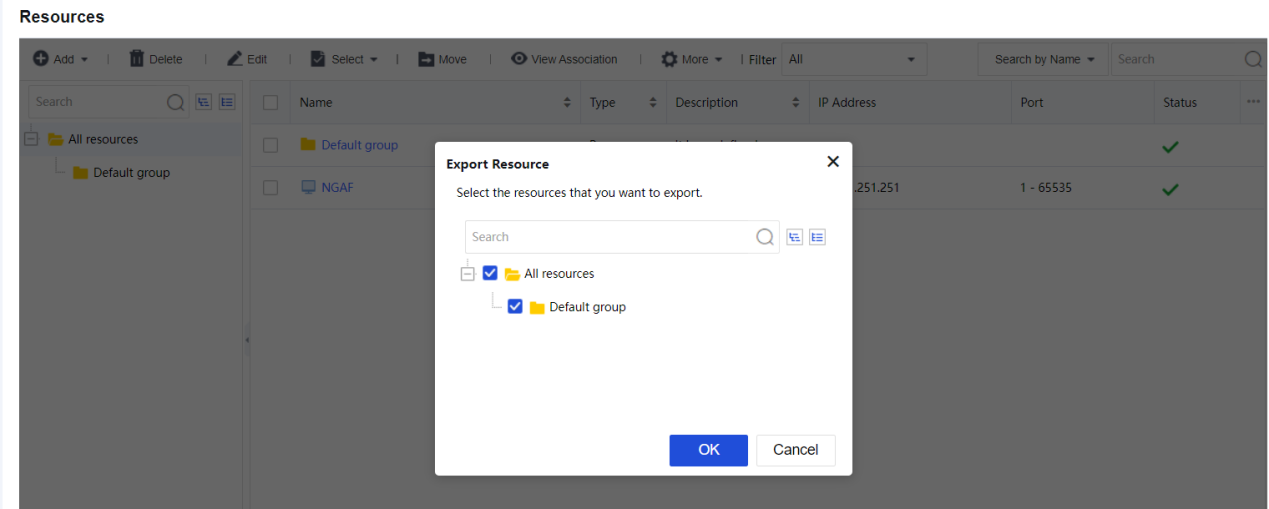
Task: Uncheck the Default group checkbox in dialog
Action: coord(515,307)
